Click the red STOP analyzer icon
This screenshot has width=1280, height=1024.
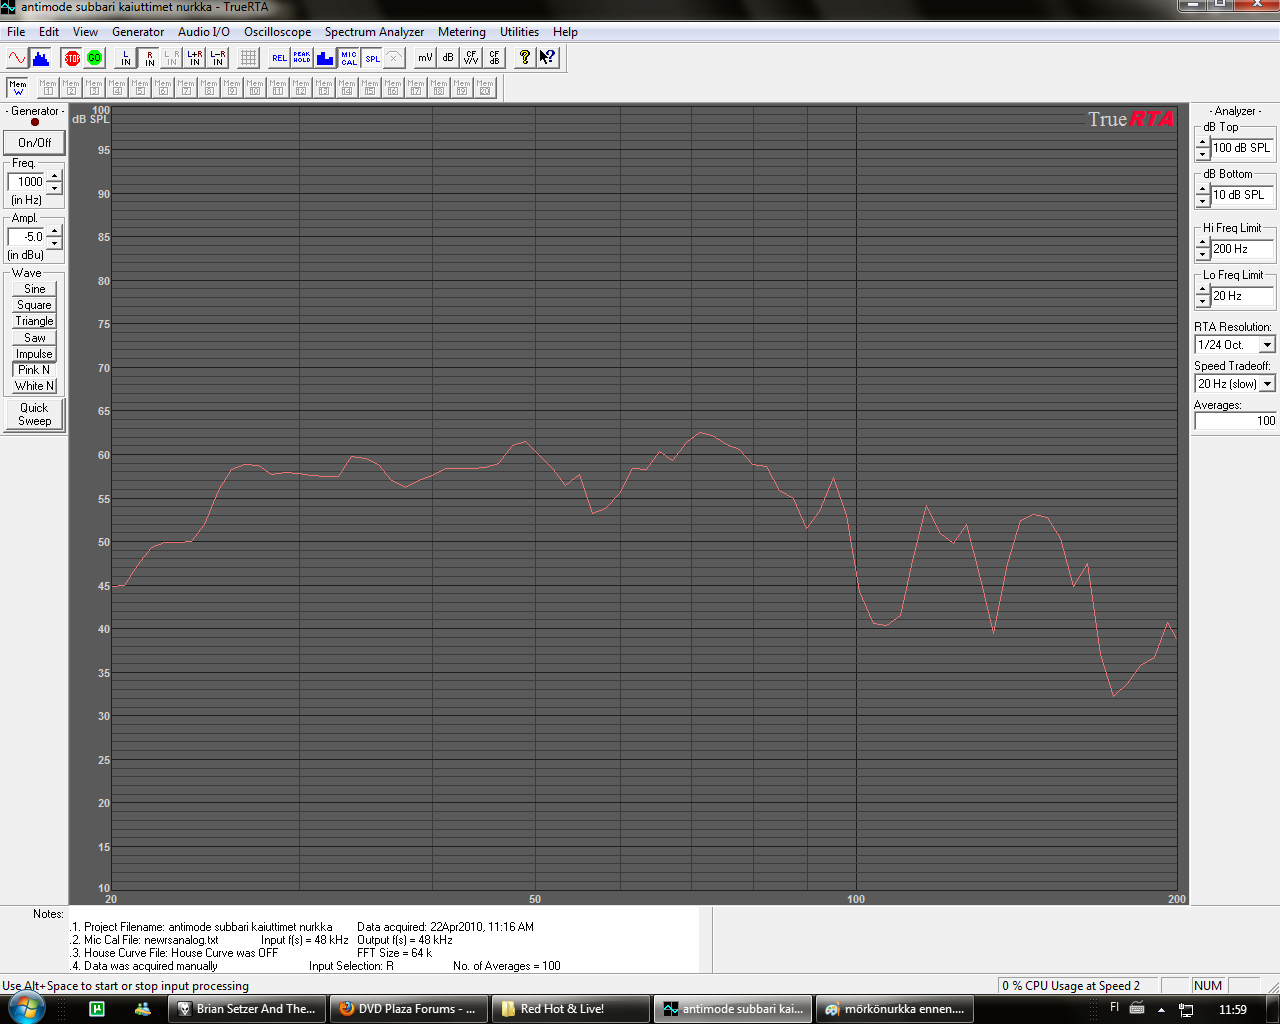point(72,58)
